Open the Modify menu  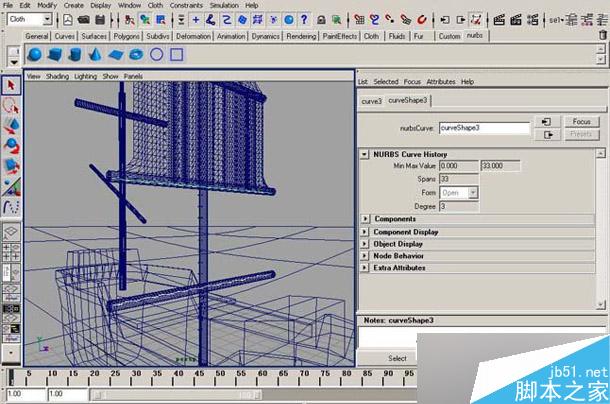[x=47, y=5]
